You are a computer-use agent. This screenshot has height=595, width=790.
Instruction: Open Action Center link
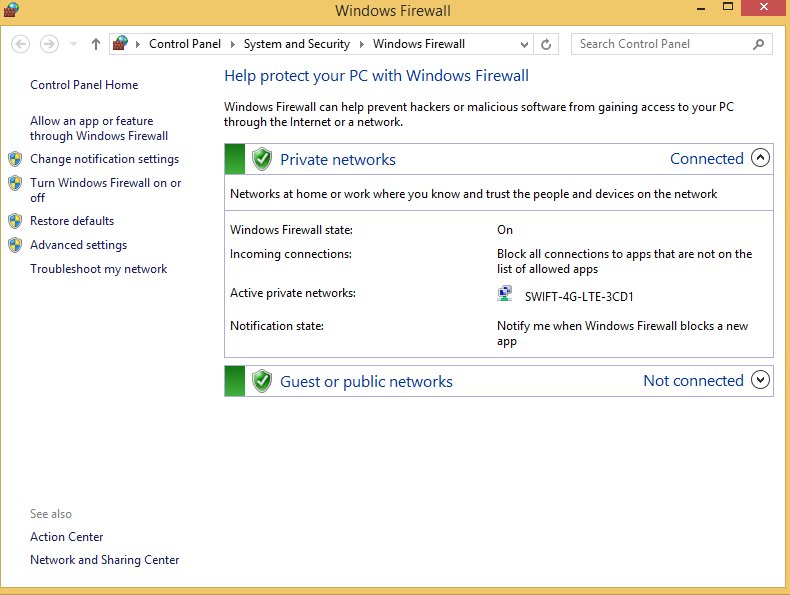pos(67,537)
